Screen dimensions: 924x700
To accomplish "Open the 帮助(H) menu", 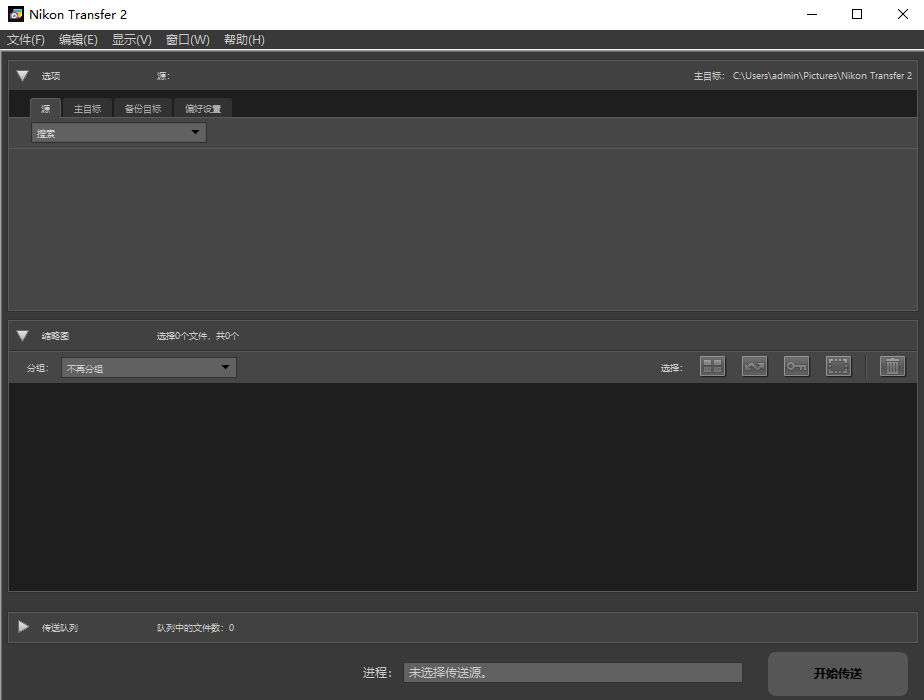I will (x=244, y=40).
